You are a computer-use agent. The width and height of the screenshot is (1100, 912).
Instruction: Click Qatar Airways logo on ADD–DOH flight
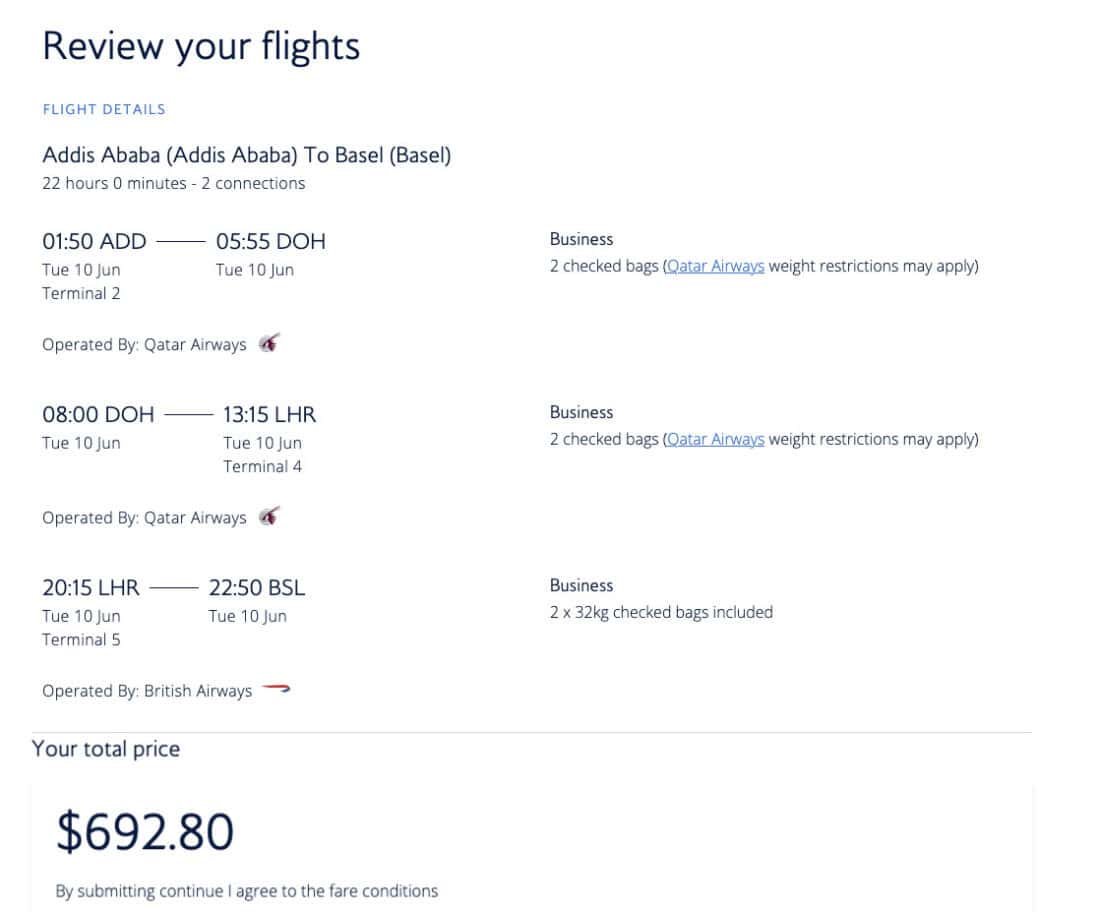(268, 343)
